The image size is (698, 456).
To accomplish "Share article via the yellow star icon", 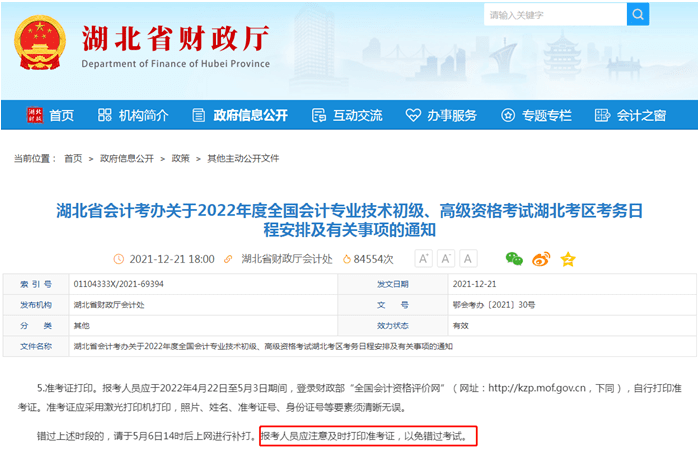I will click(568, 259).
